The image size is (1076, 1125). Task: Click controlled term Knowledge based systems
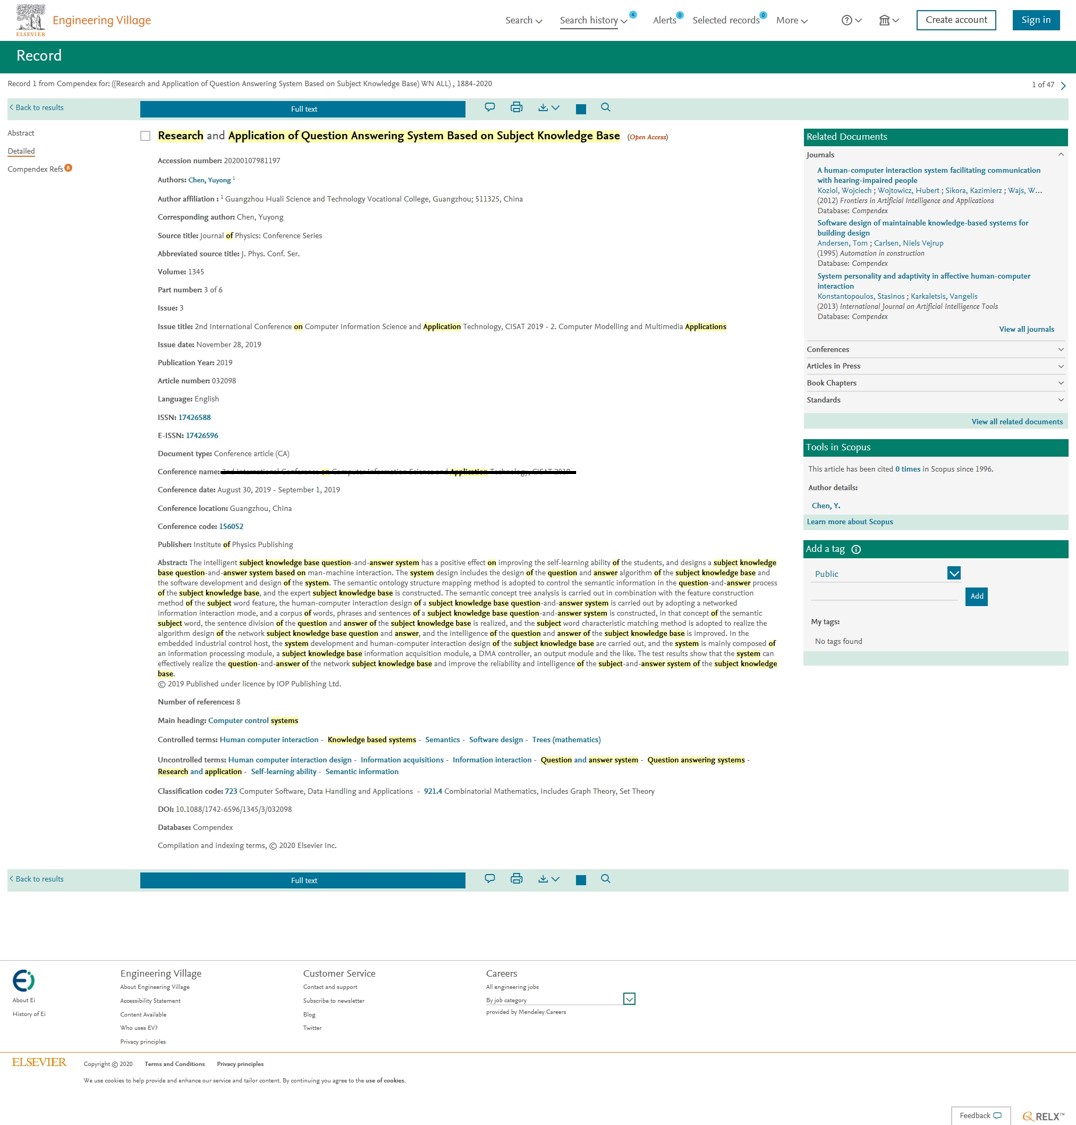(x=372, y=740)
